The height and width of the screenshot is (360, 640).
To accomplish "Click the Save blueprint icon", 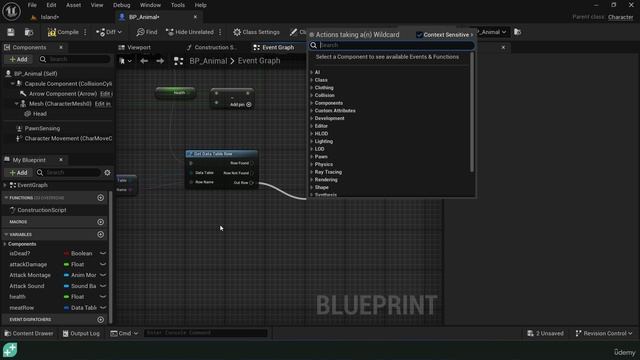I will point(11,32).
